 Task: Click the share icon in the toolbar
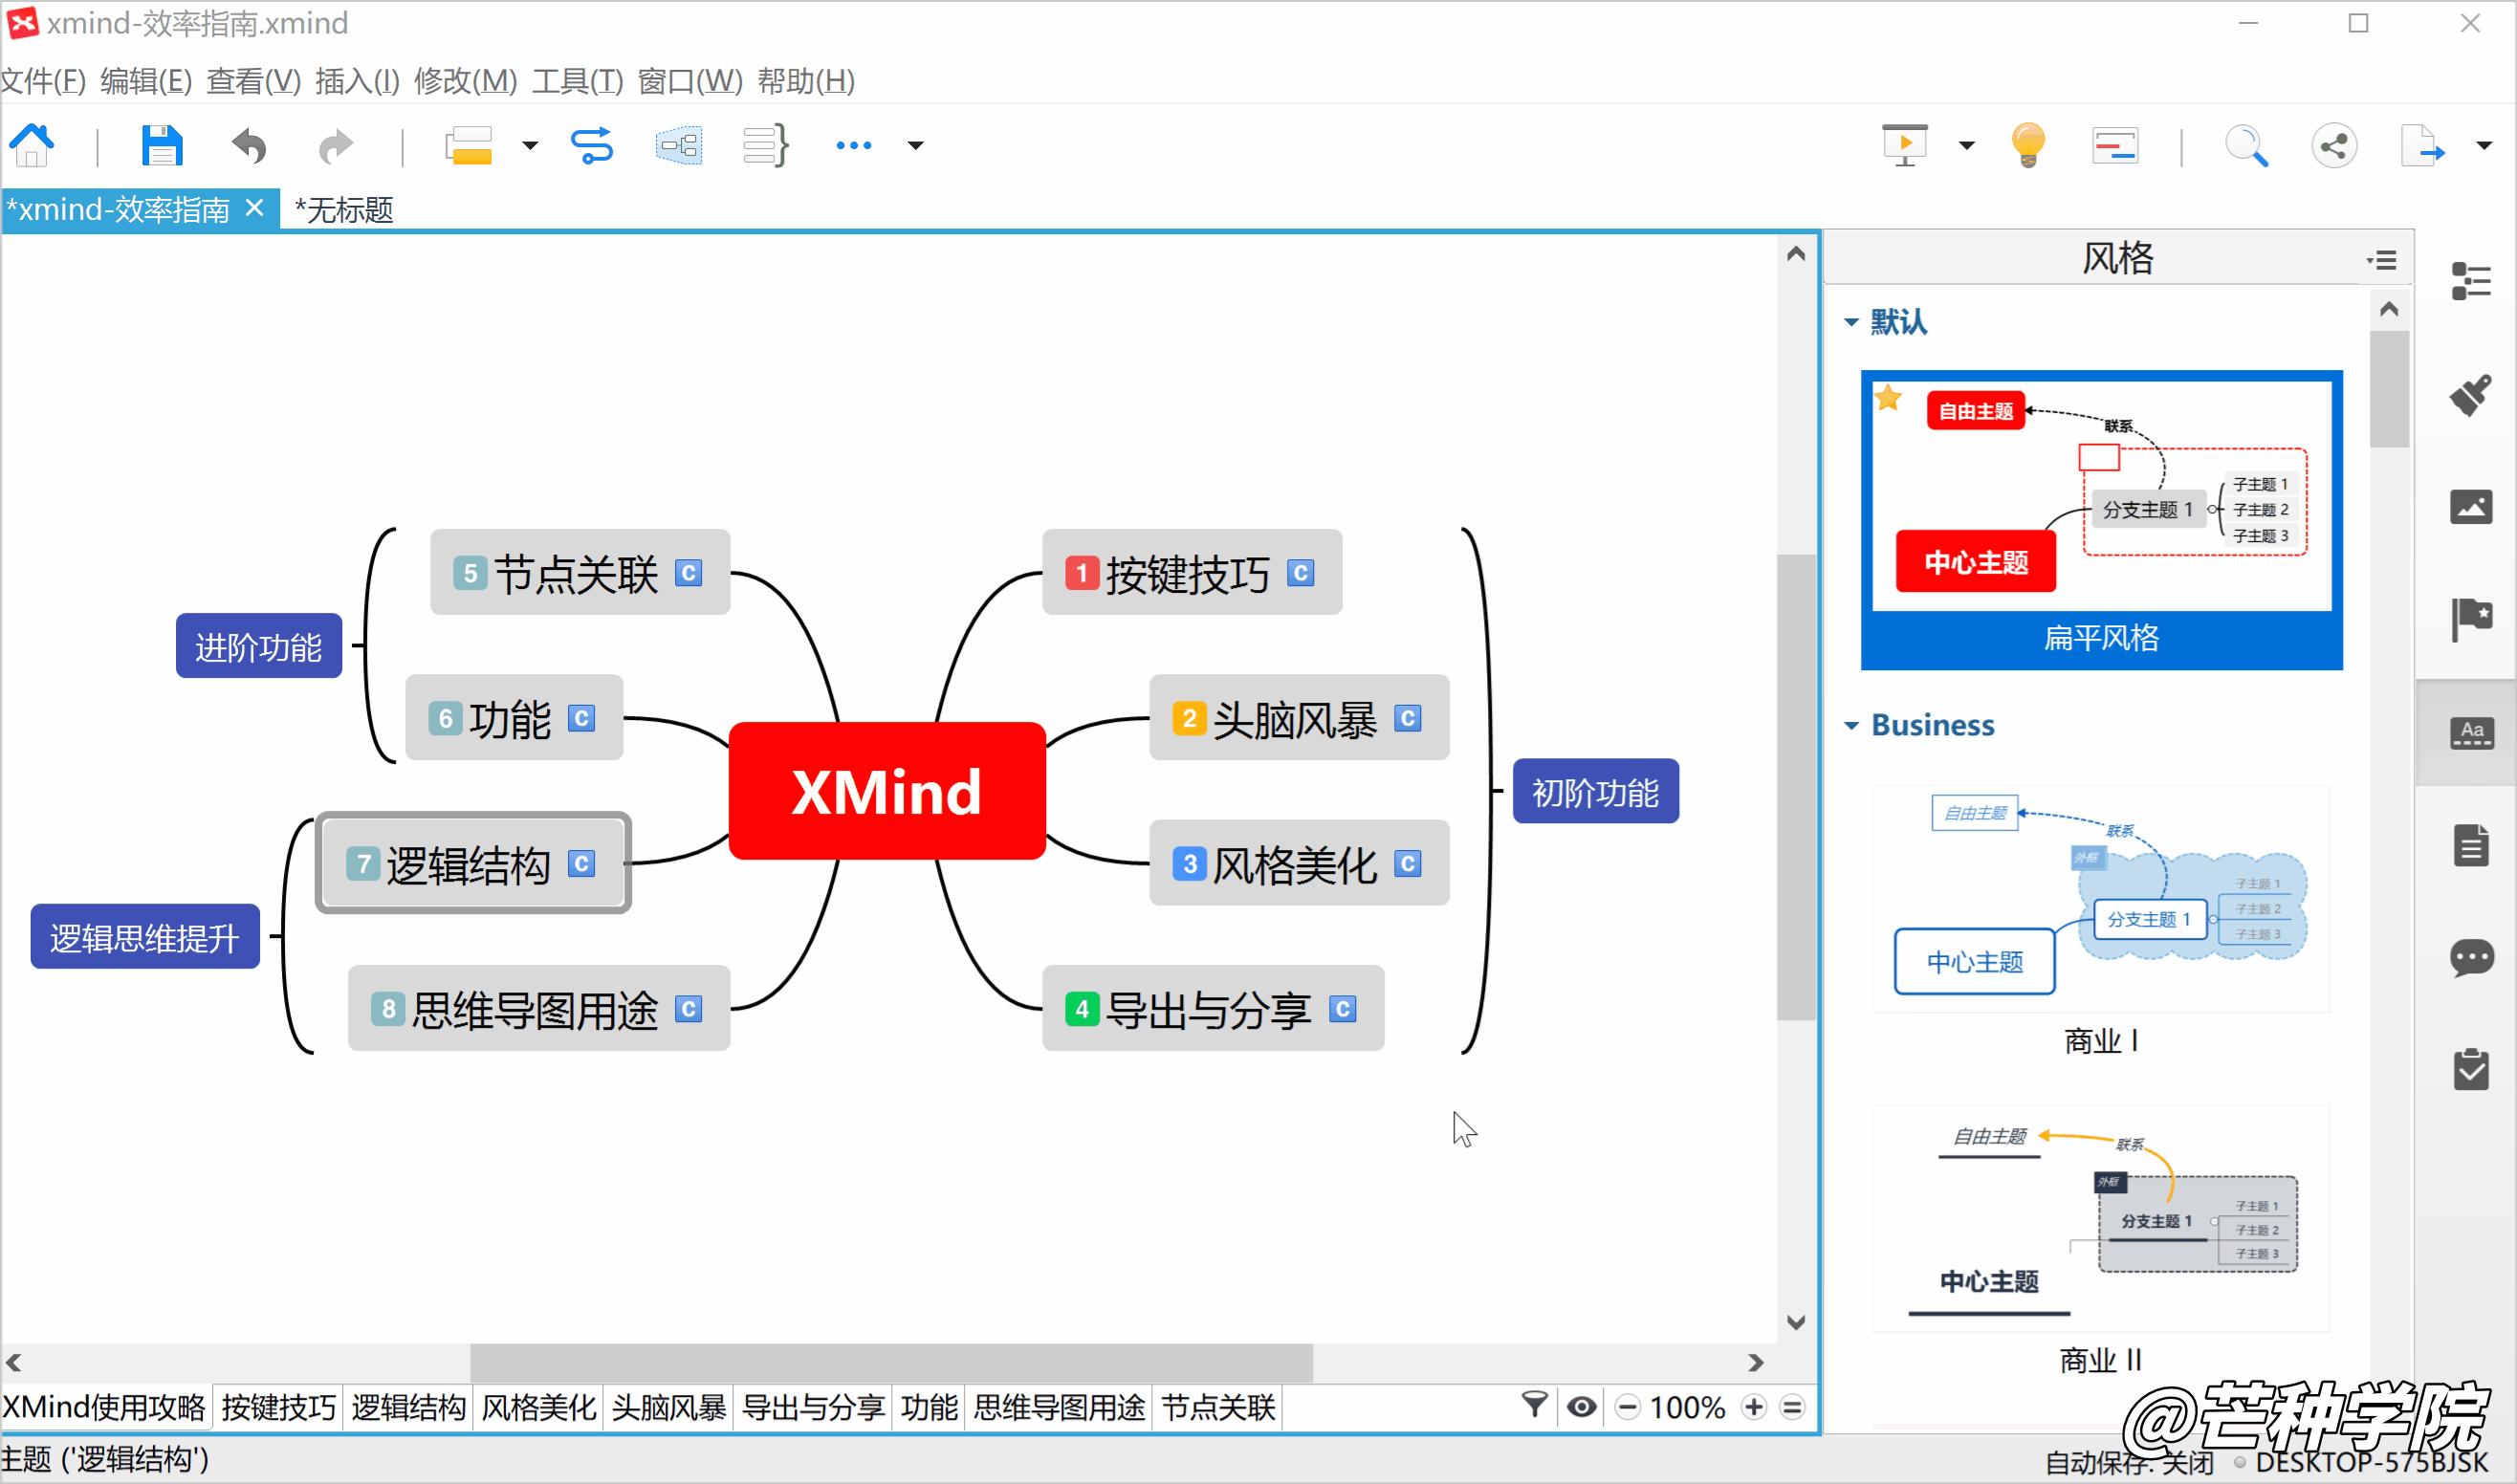(x=2333, y=146)
